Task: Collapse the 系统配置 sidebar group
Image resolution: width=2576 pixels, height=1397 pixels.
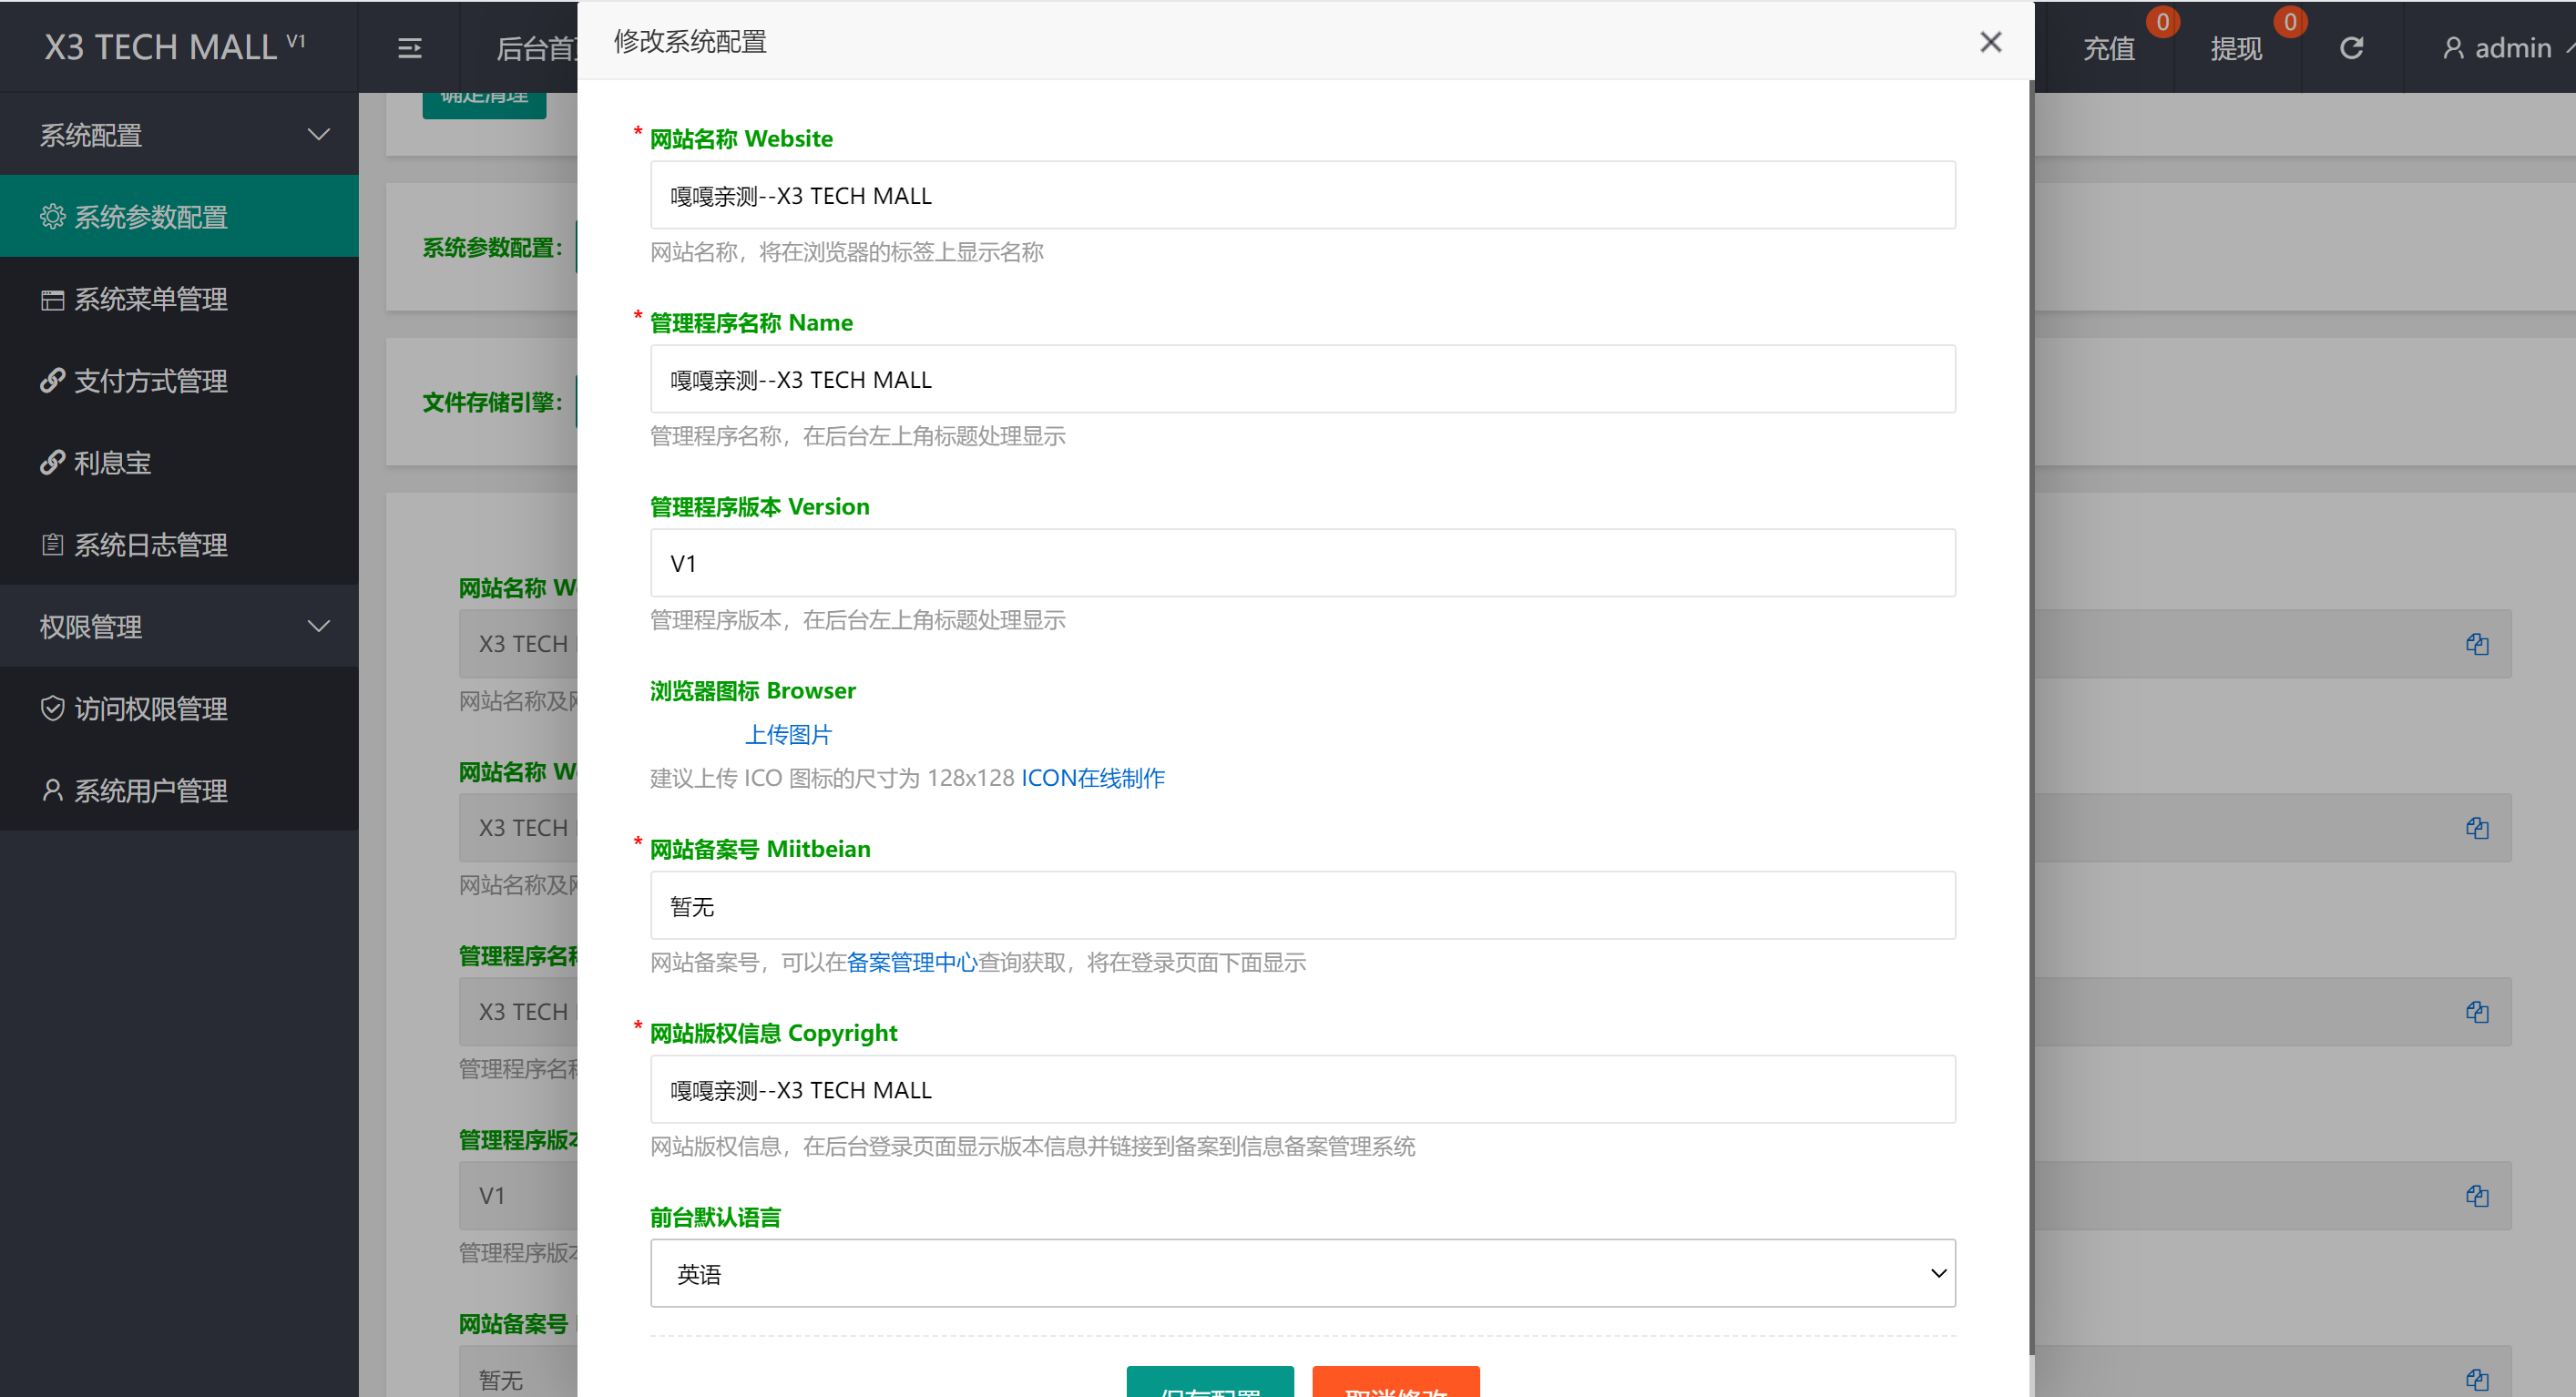Action: click(x=180, y=134)
